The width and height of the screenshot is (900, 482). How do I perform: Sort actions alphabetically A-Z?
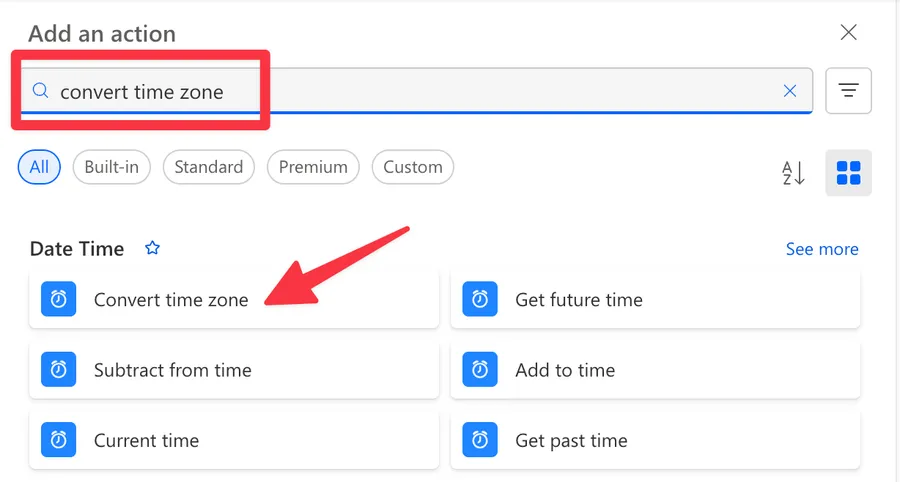pos(793,172)
